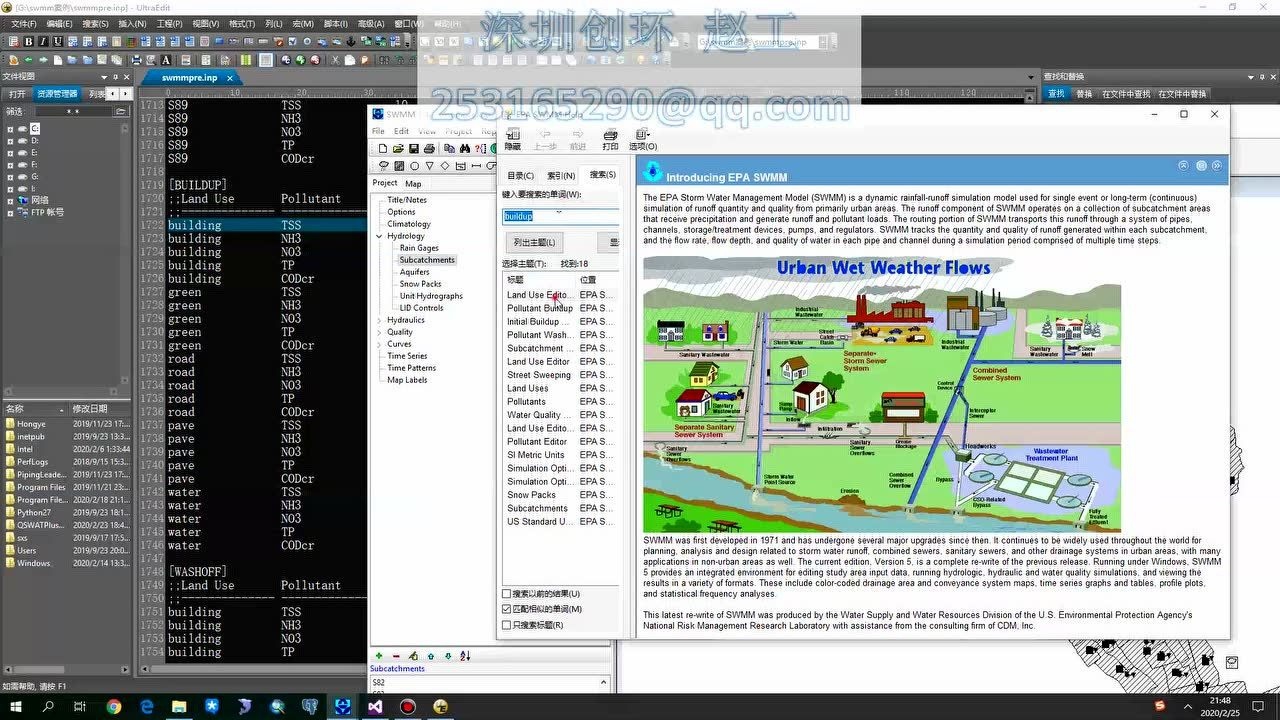Screen dimensions: 1280x720
Task: Click the SWMM find binoculars icon
Action: tap(465, 149)
